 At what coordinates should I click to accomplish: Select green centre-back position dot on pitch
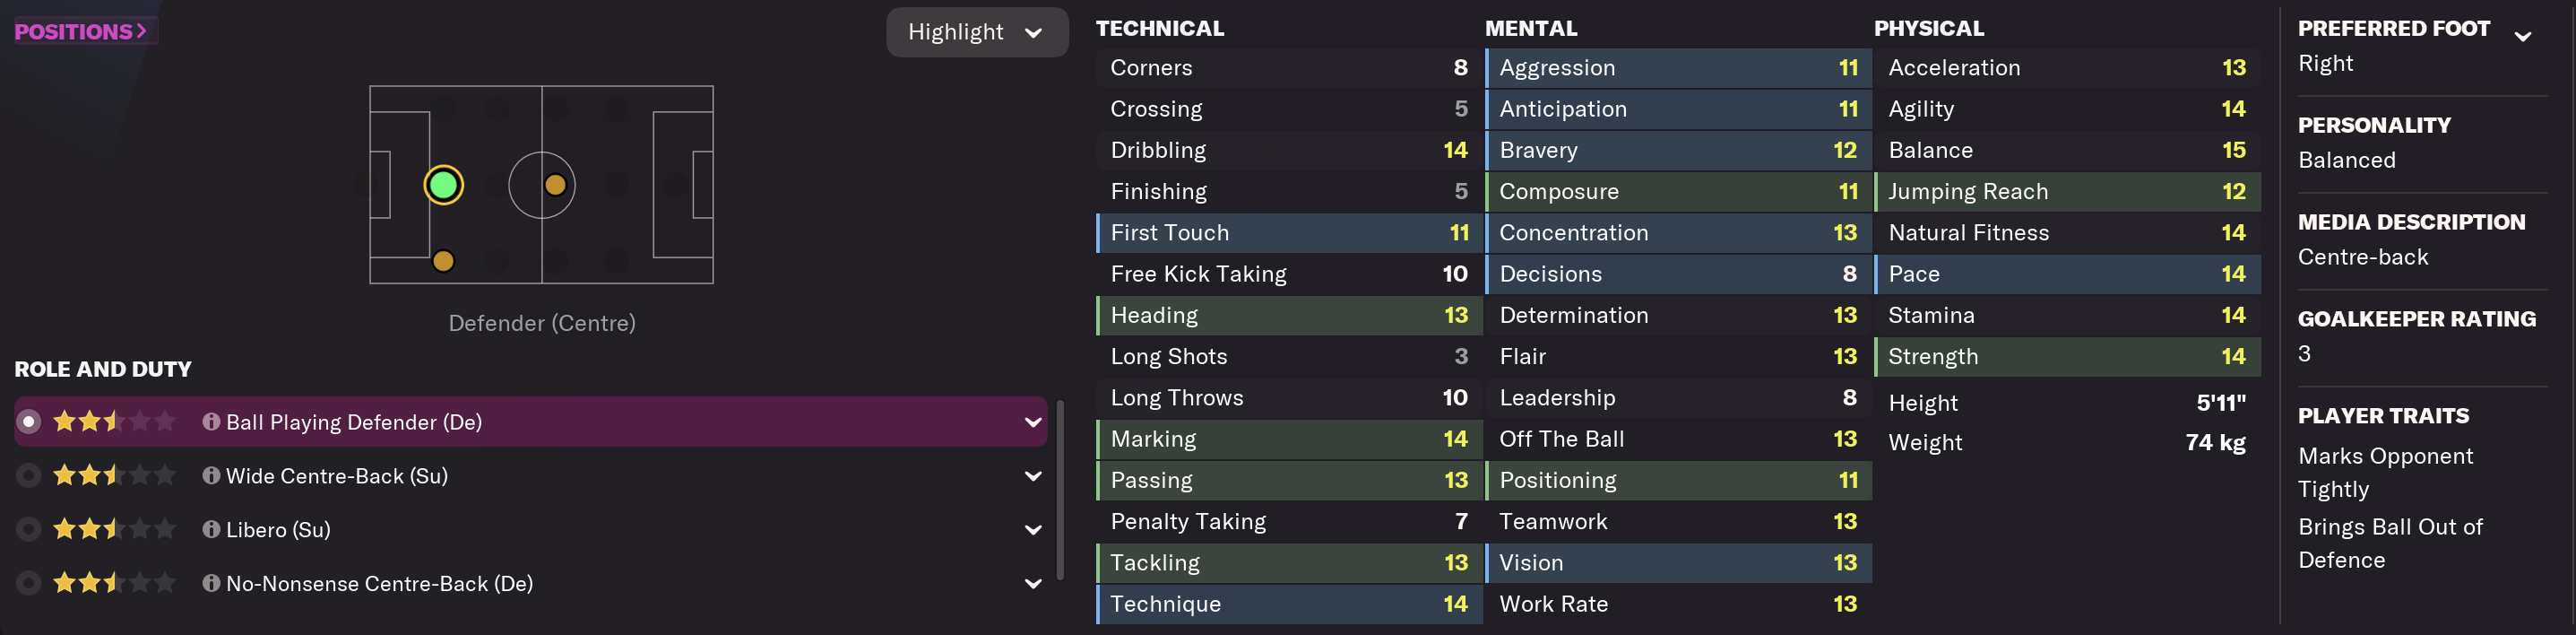click(443, 185)
